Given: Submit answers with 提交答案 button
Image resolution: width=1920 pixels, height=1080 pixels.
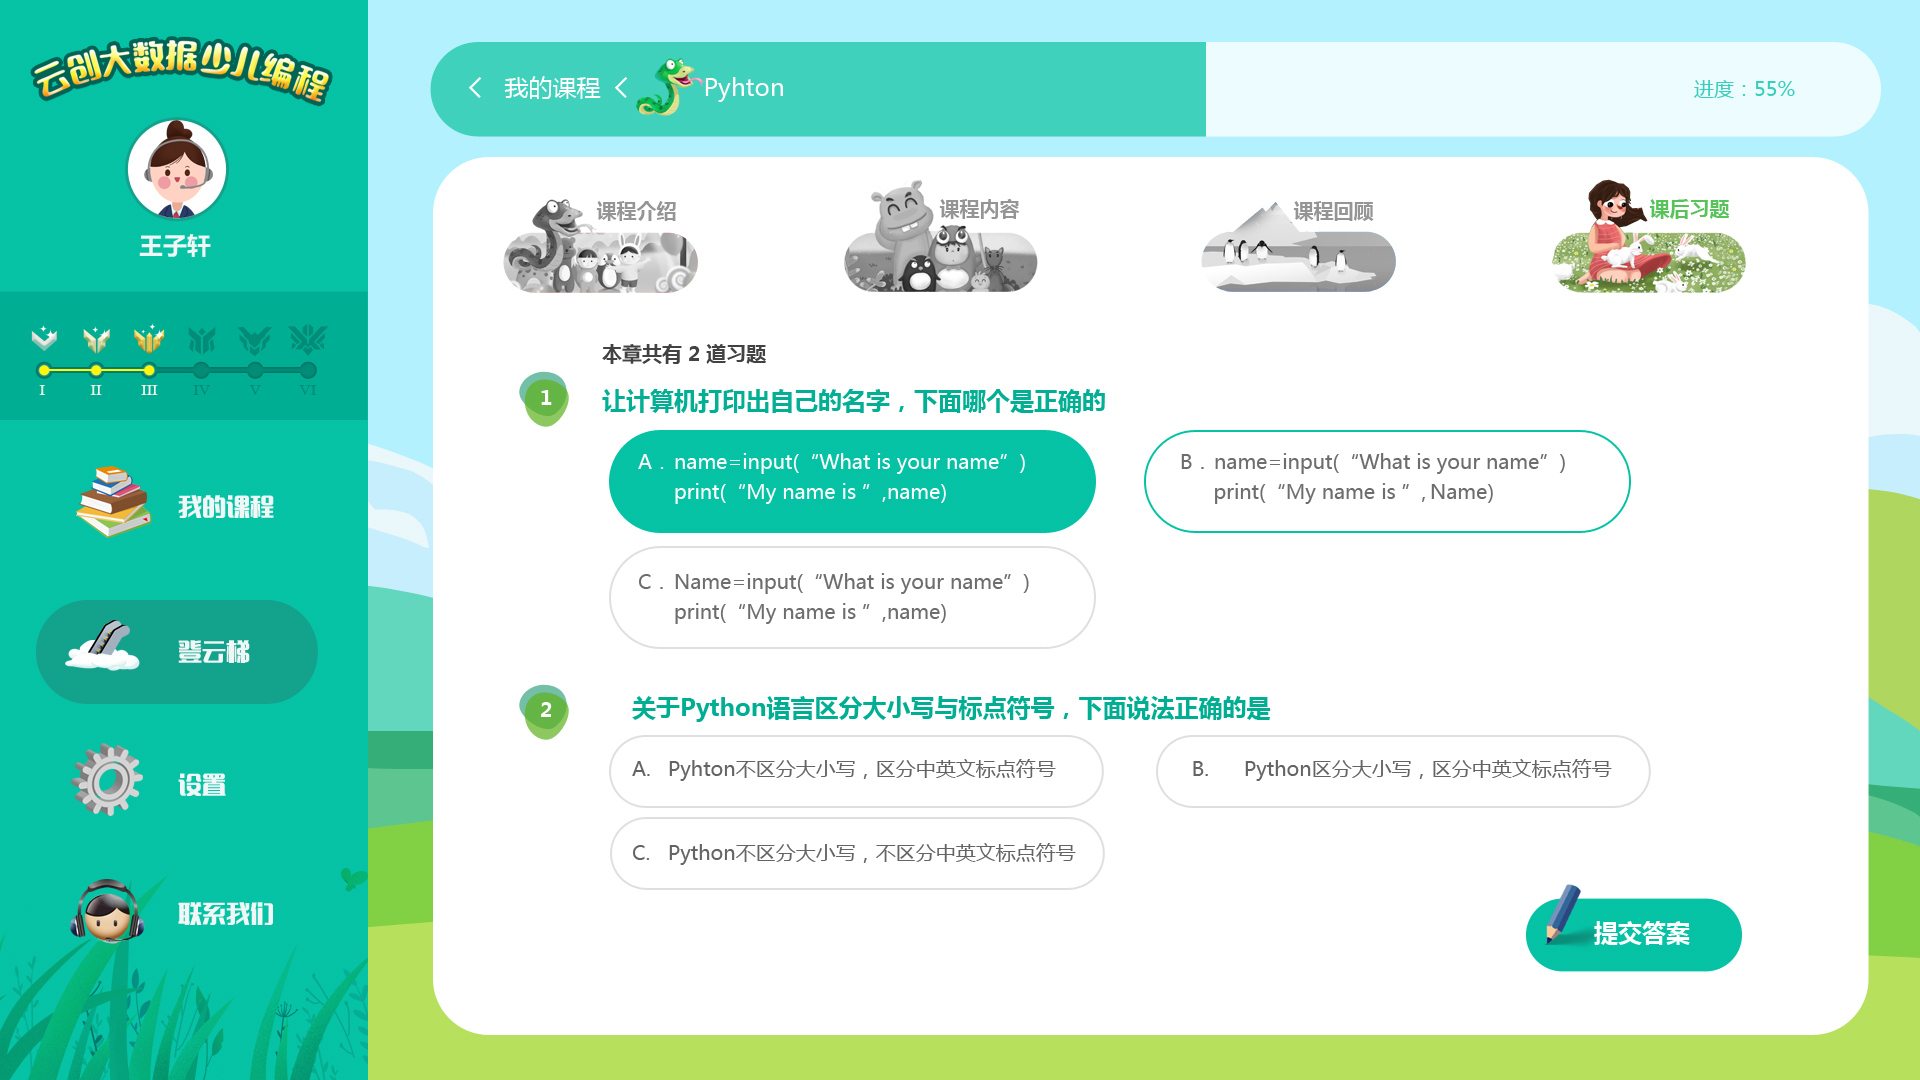Looking at the screenshot, I should [1634, 934].
